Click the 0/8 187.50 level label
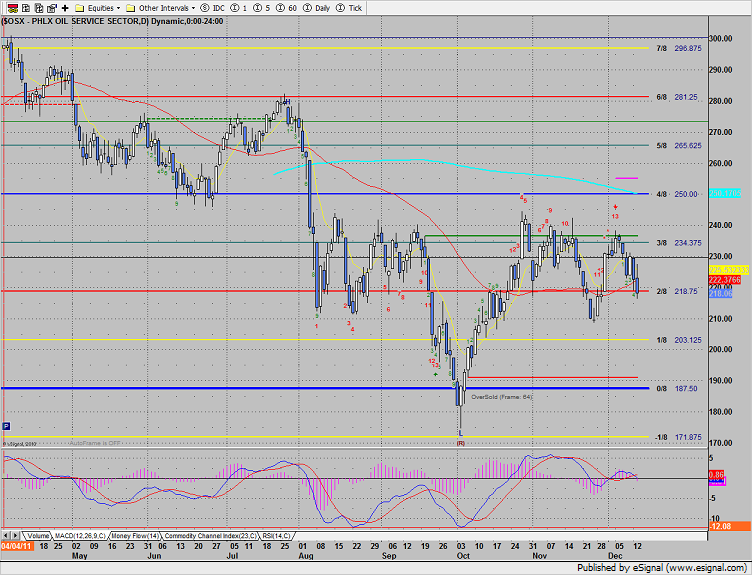 point(677,389)
